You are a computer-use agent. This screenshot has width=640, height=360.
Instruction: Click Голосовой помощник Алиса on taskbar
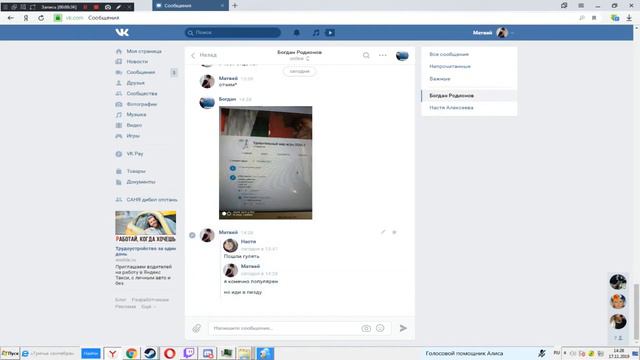[464, 353]
